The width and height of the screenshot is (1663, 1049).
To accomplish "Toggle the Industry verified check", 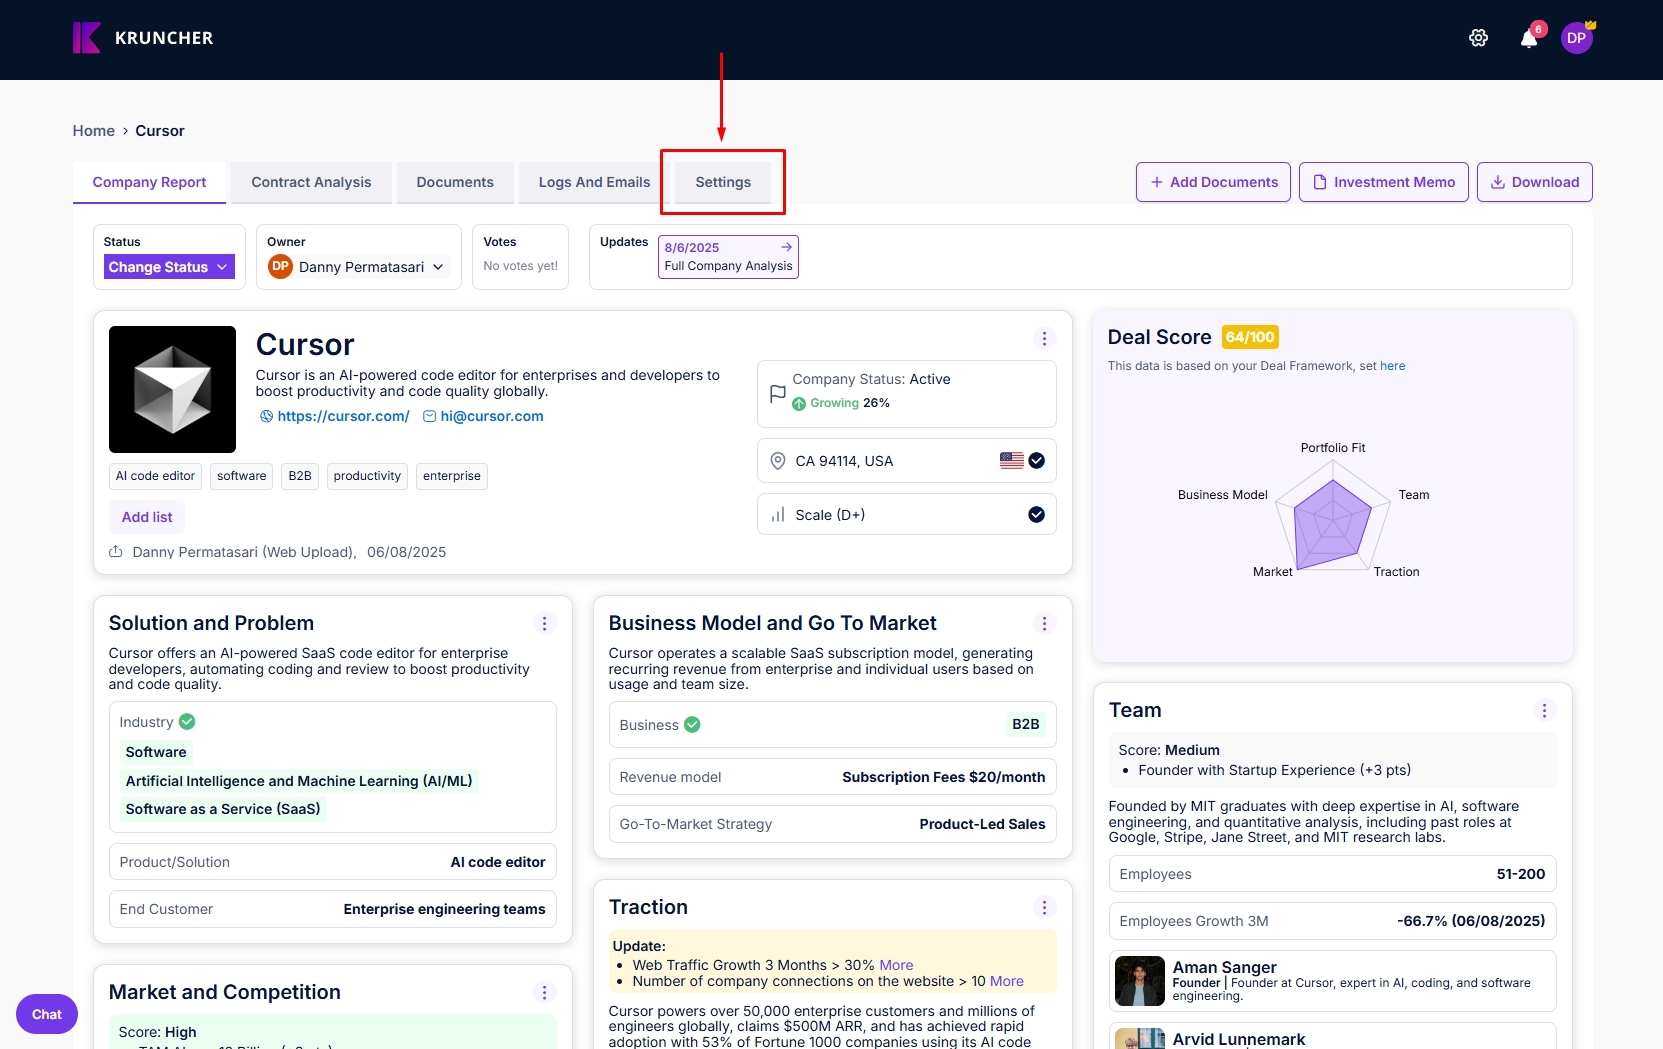I will point(187,722).
